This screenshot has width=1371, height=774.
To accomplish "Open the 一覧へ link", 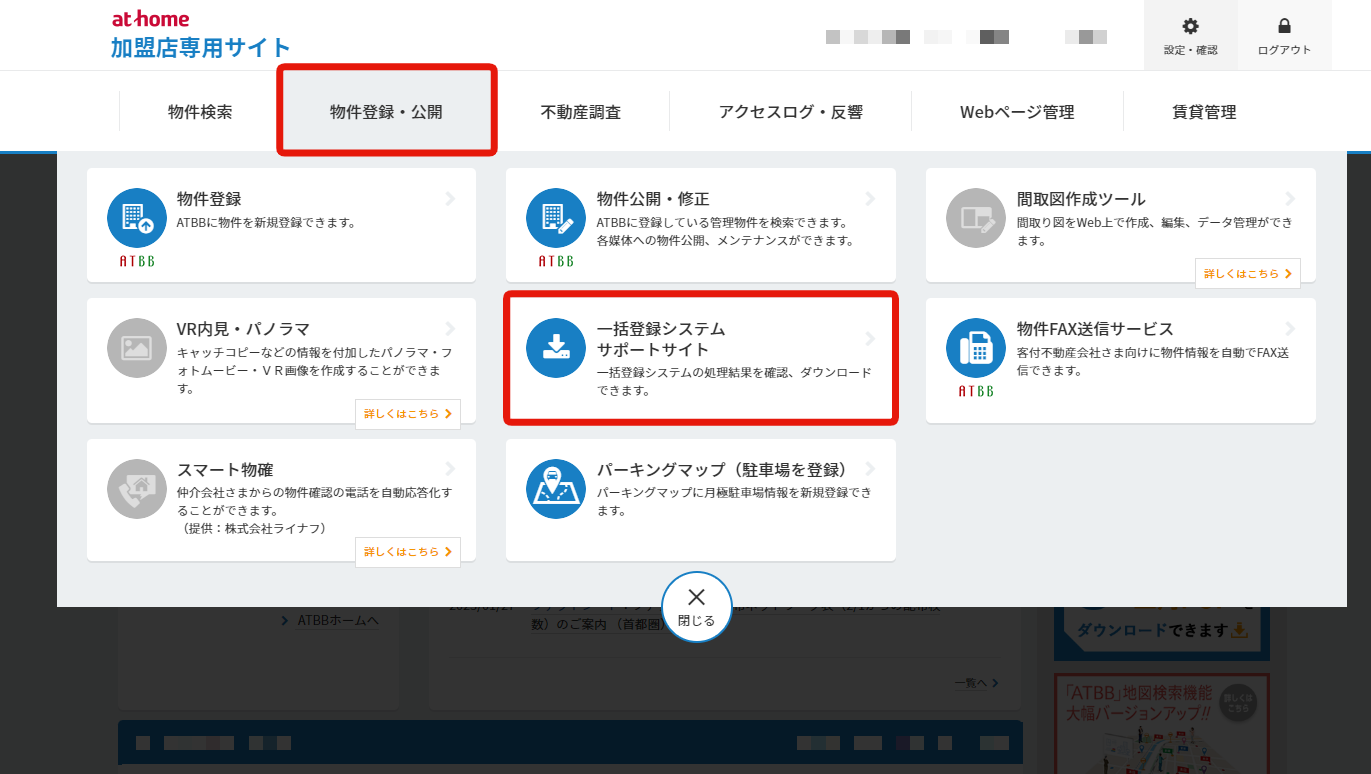I will (x=976, y=683).
